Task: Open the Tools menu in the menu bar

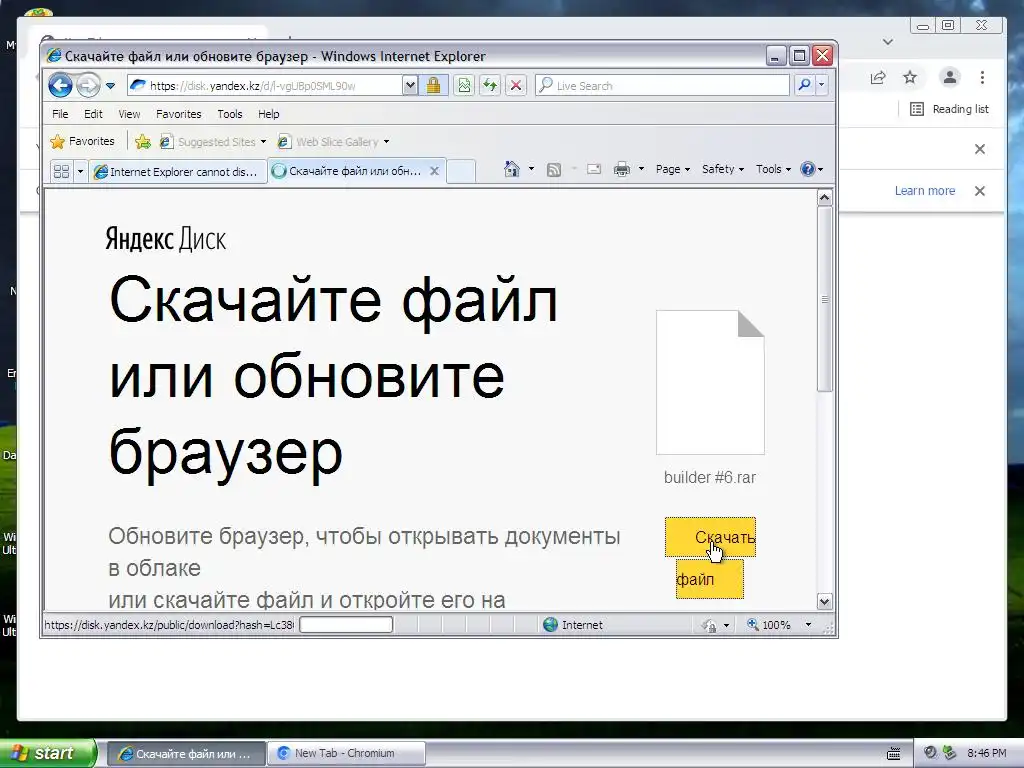Action: [x=229, y=114]
